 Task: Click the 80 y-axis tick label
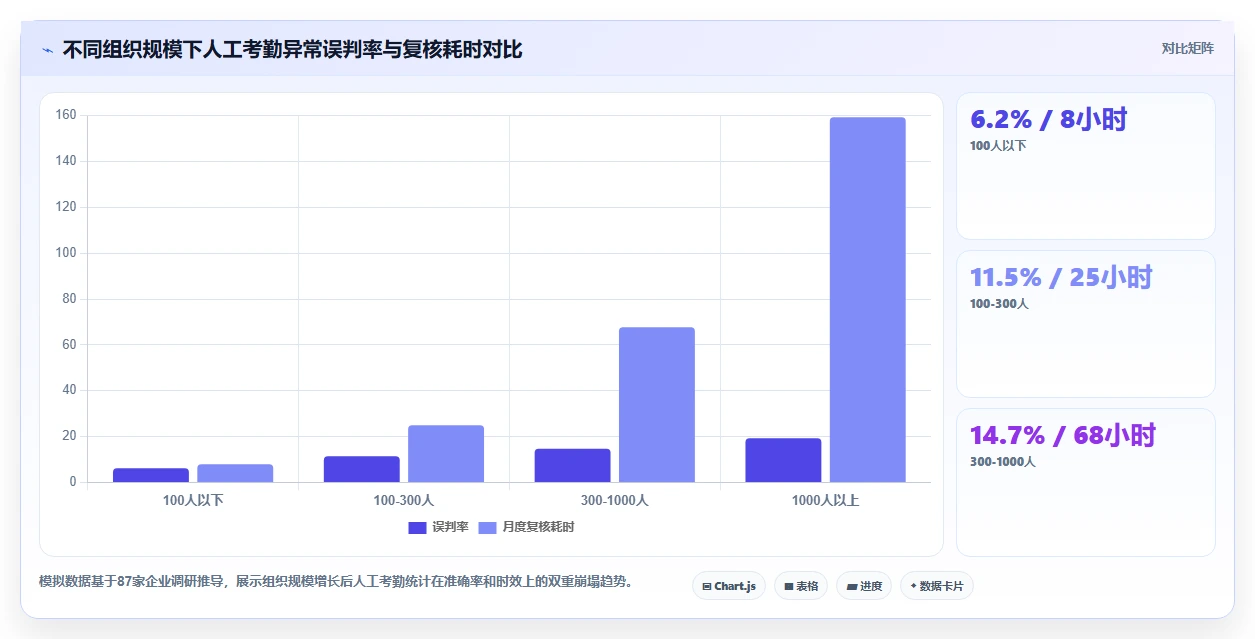[69, 299]
